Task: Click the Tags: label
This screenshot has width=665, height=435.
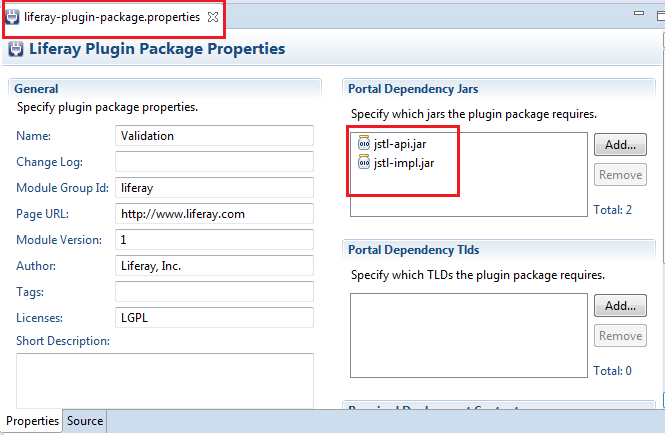Action: [x=30, y=292]
